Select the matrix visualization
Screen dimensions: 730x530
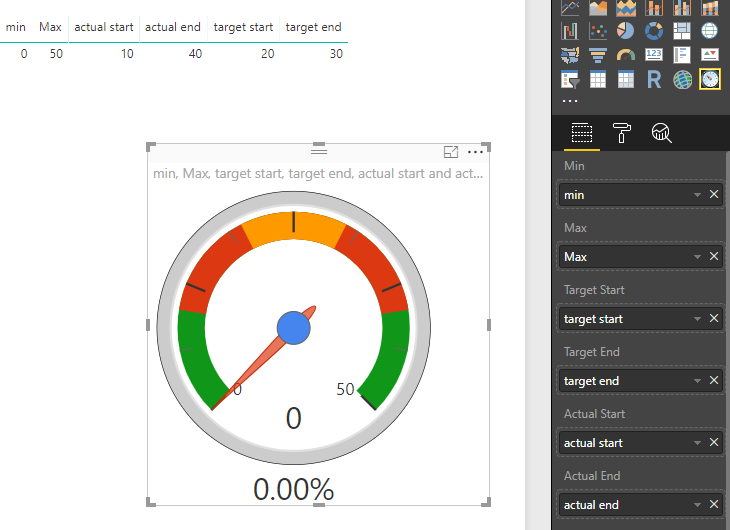[626, 80]
